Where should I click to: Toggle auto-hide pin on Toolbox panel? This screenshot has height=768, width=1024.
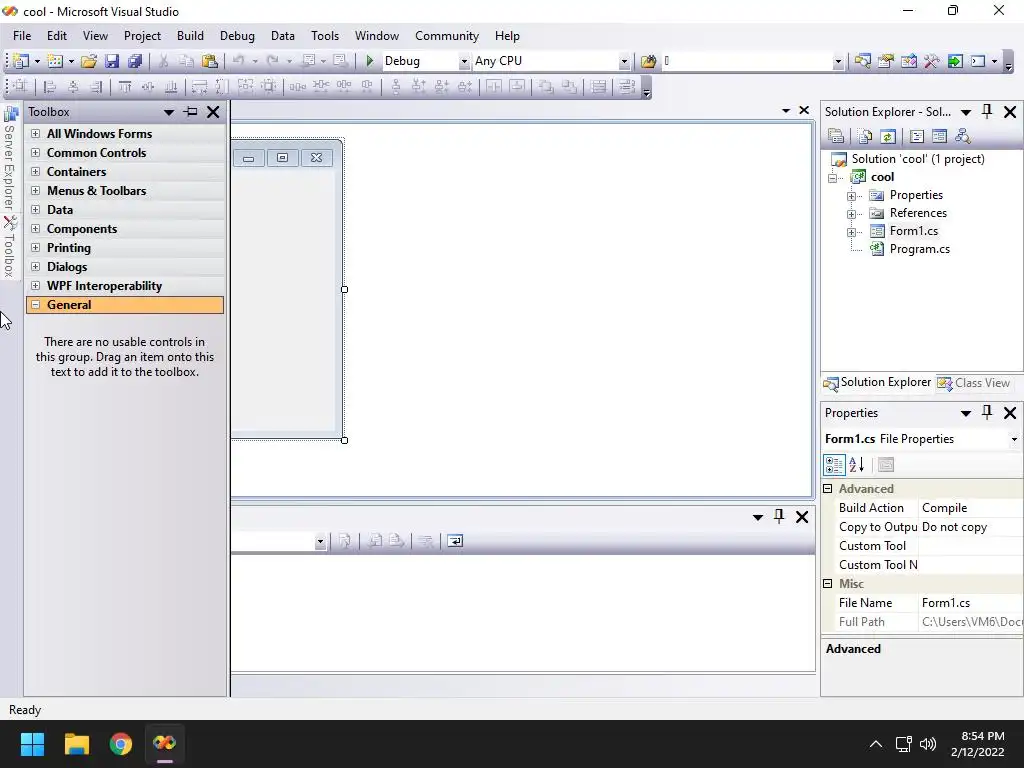191,112
